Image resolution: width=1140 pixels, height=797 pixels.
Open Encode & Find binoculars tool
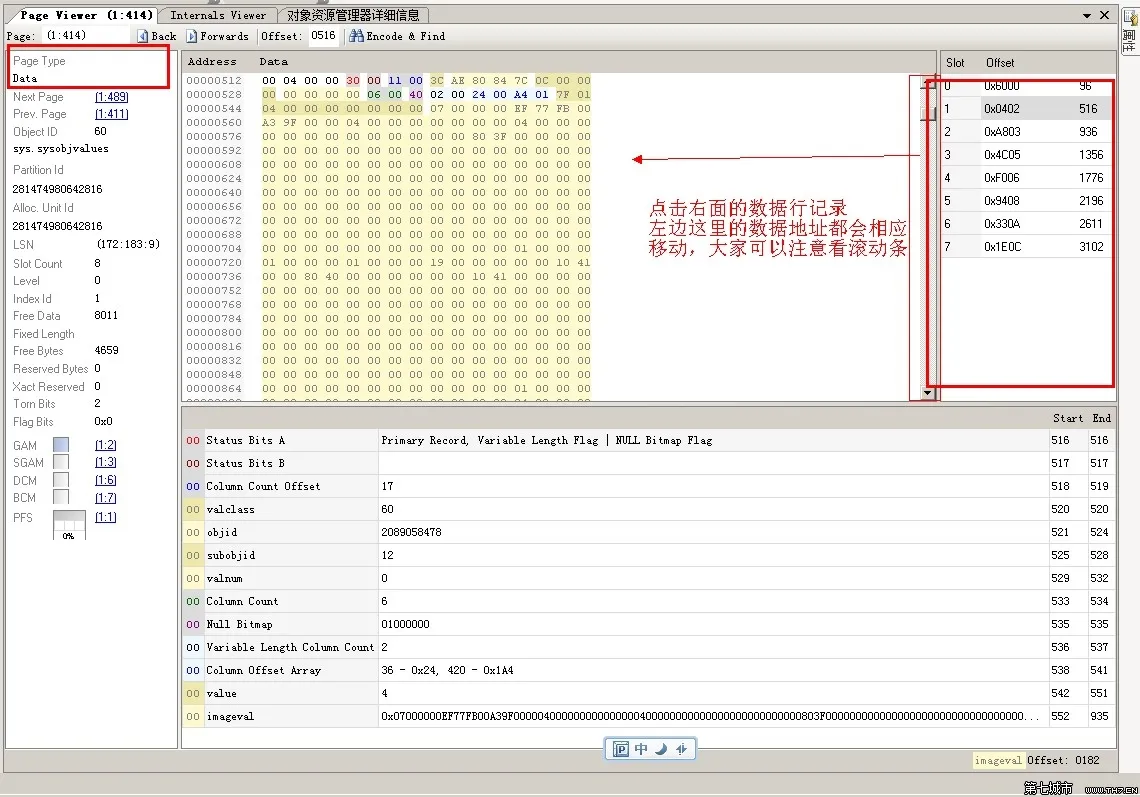point(356,36)
